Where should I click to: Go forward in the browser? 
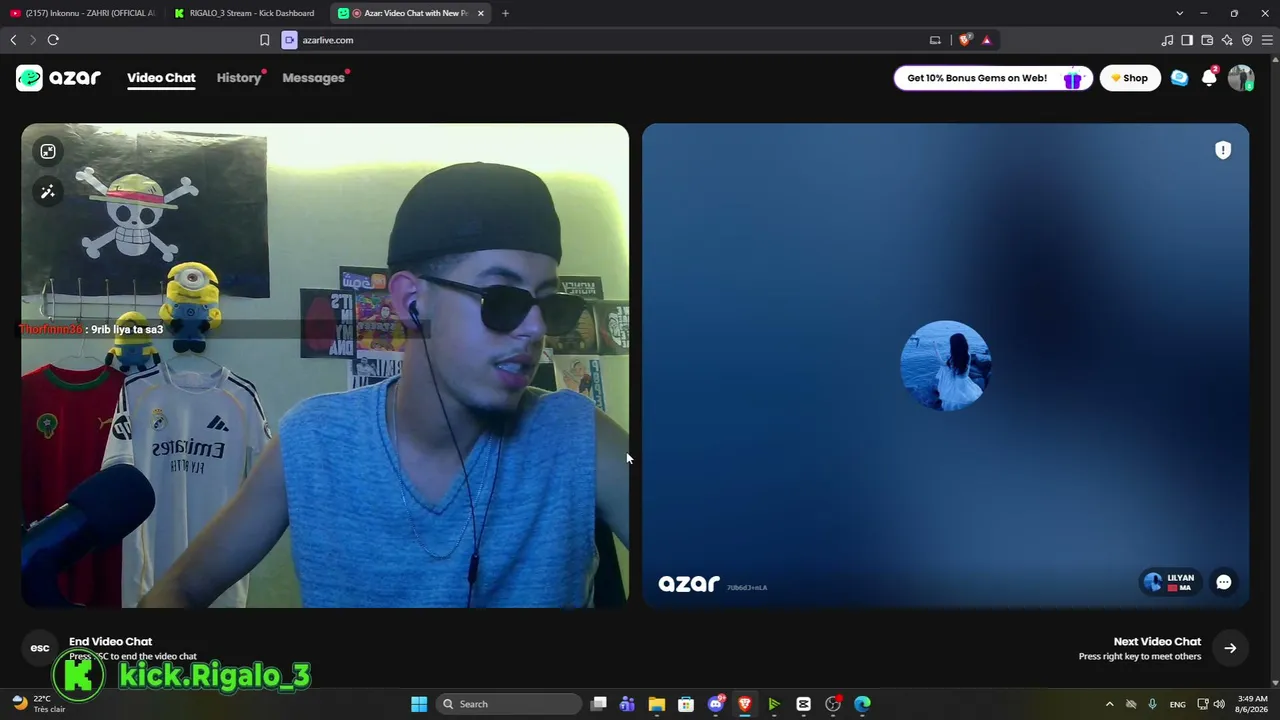(33, 40)
